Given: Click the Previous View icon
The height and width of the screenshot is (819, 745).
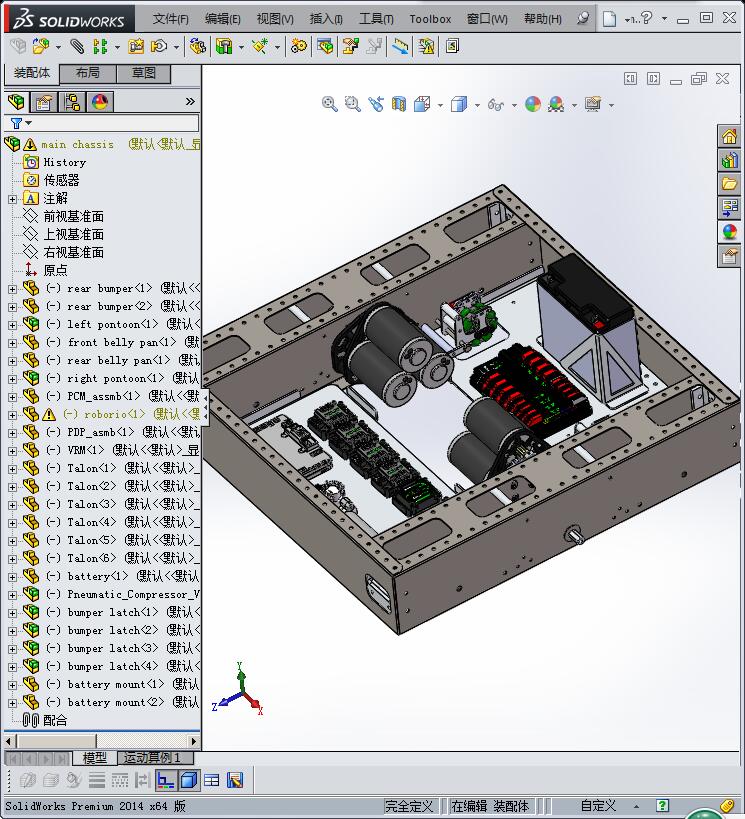Looking at the screenshot, I should [375, 104].
